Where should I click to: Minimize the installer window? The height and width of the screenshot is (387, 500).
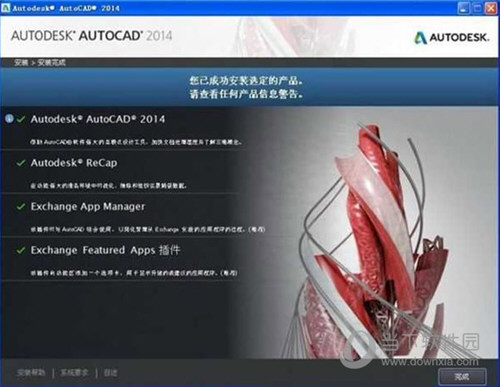tap(463, 8)
